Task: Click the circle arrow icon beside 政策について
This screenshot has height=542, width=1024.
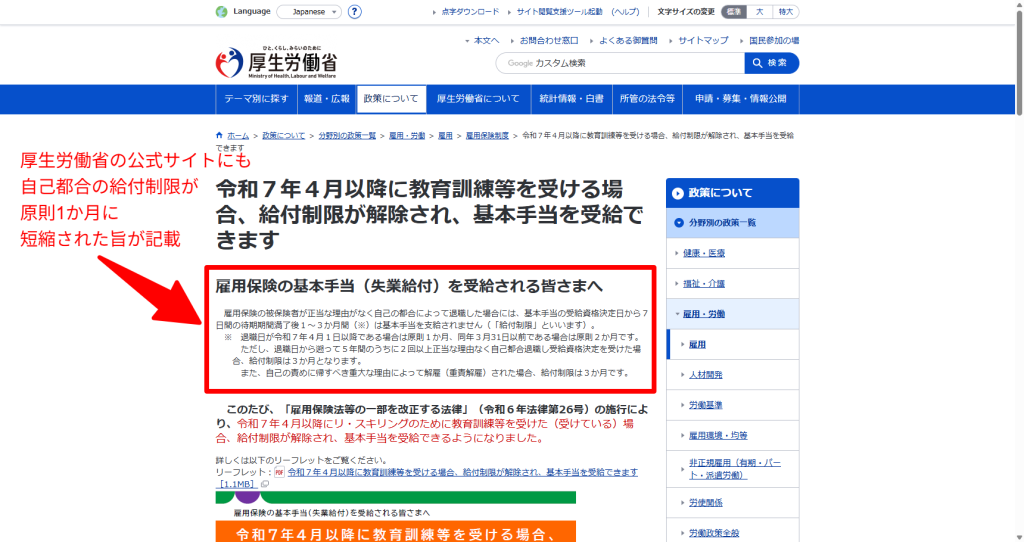Action: pos(678,193)
